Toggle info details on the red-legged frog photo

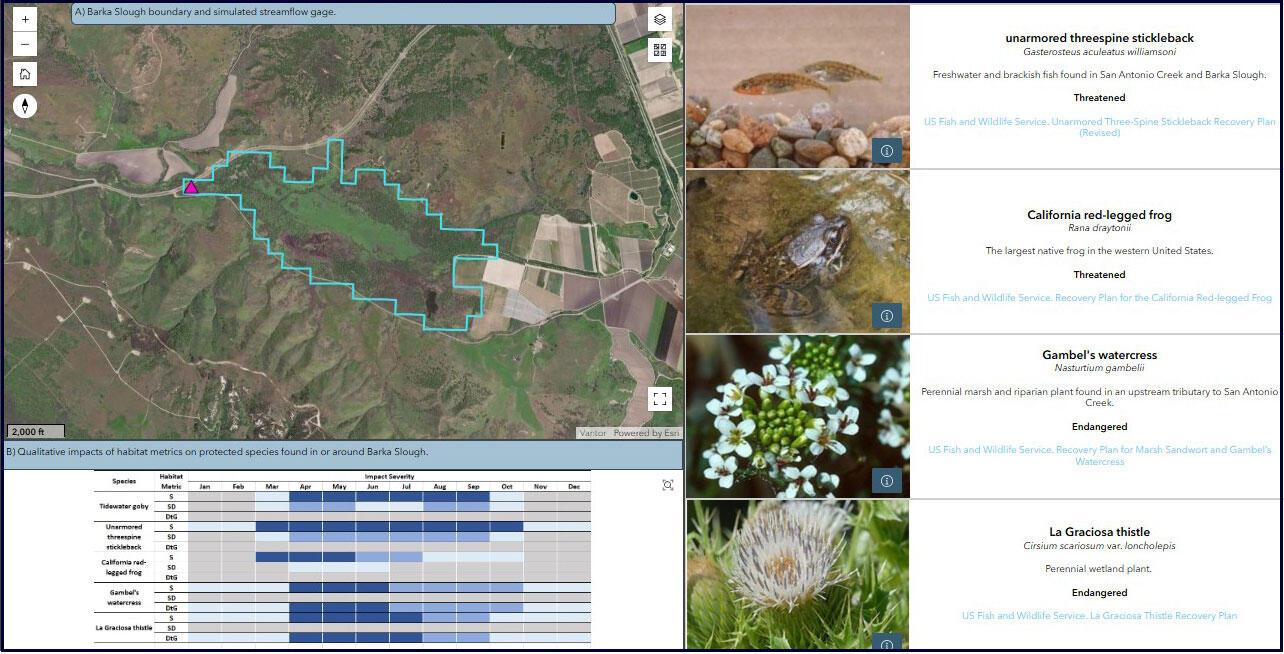coord(886,316)
